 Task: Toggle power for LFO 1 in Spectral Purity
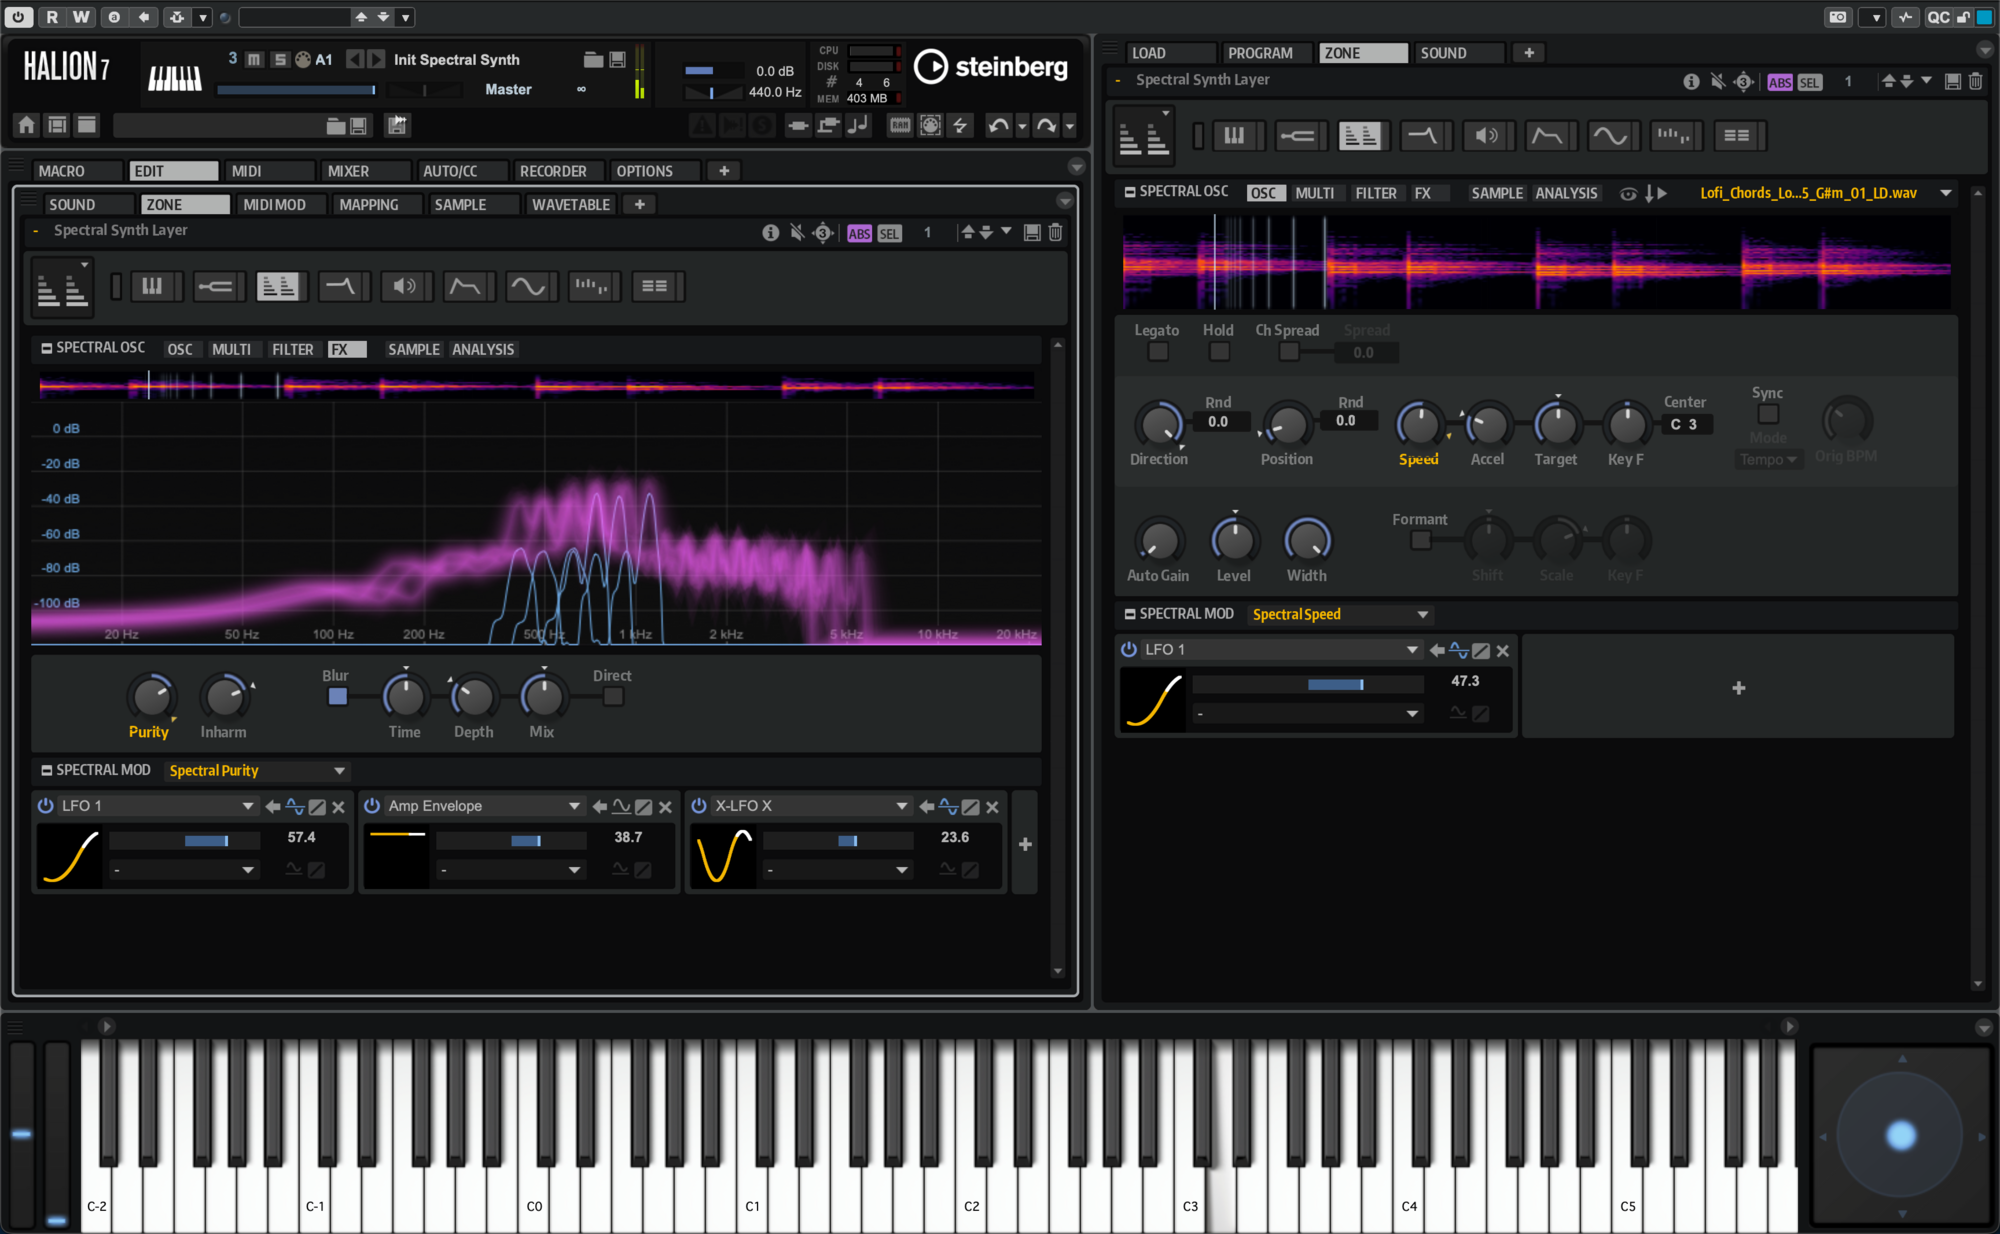click(45, 806)
